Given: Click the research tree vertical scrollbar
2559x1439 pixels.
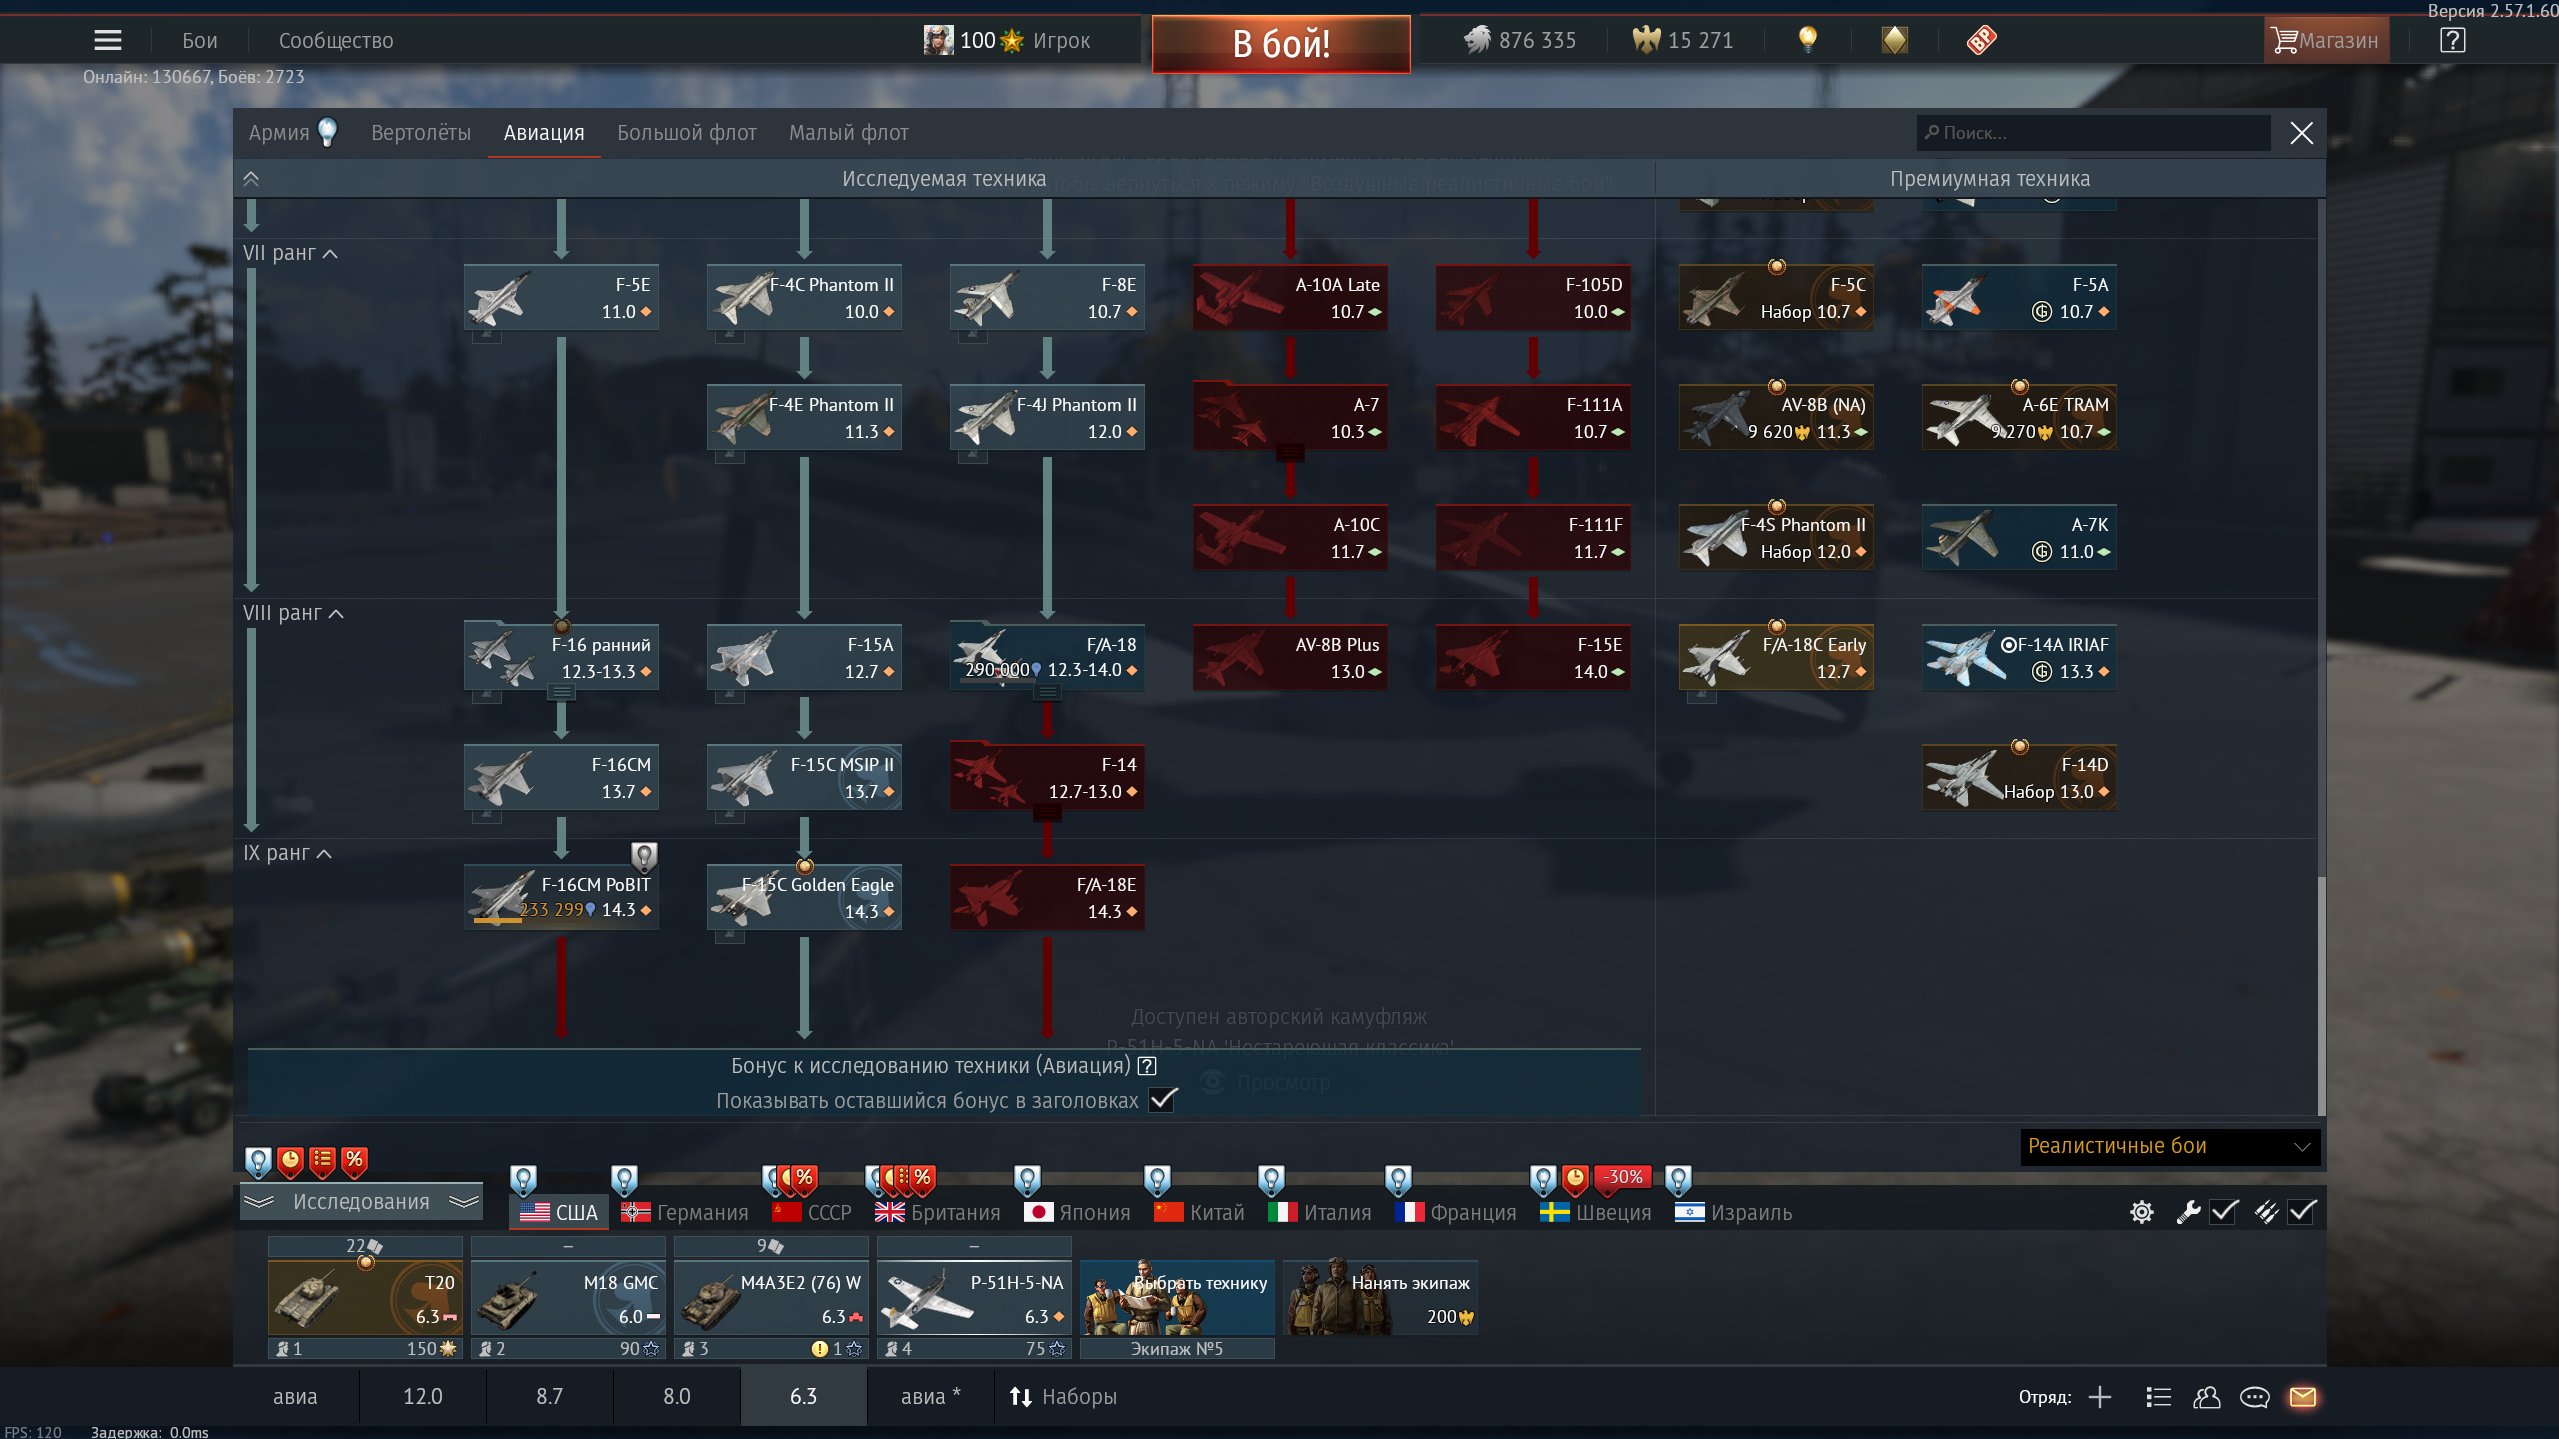Looking at the screenshot, I should 2321,995.
